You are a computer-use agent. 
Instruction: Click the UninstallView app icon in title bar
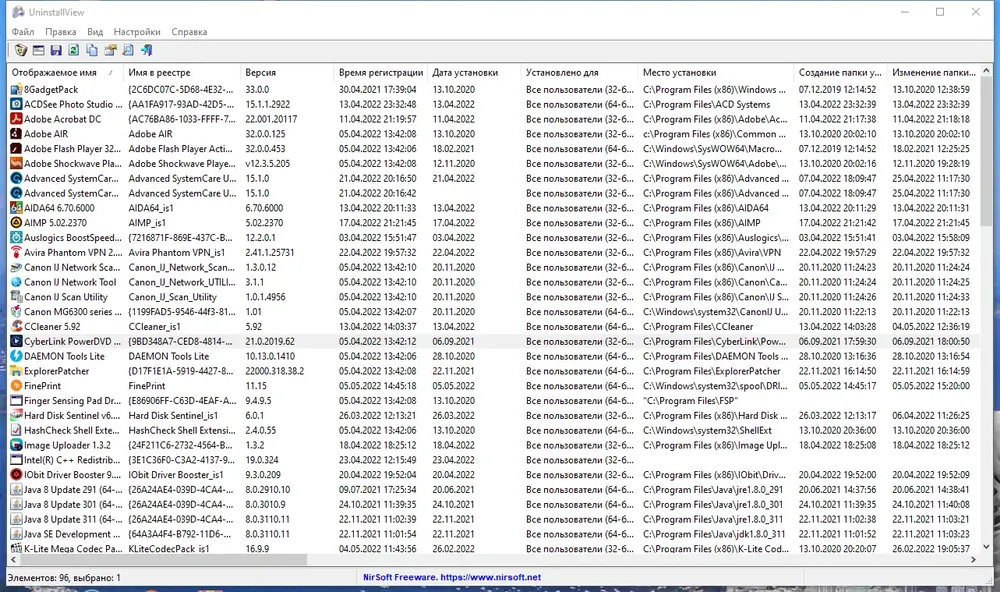[x=18, y=12]
